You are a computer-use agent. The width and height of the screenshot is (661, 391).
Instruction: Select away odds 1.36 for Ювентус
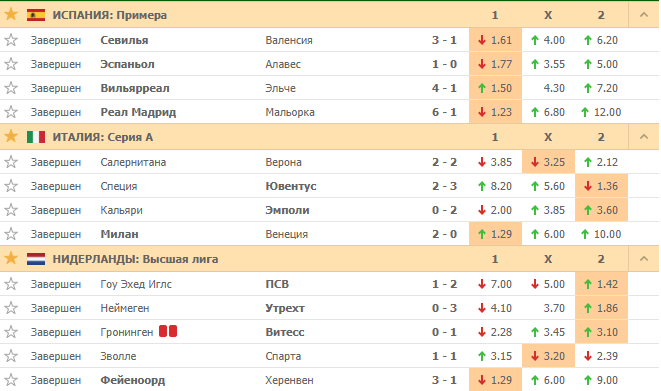602,186
